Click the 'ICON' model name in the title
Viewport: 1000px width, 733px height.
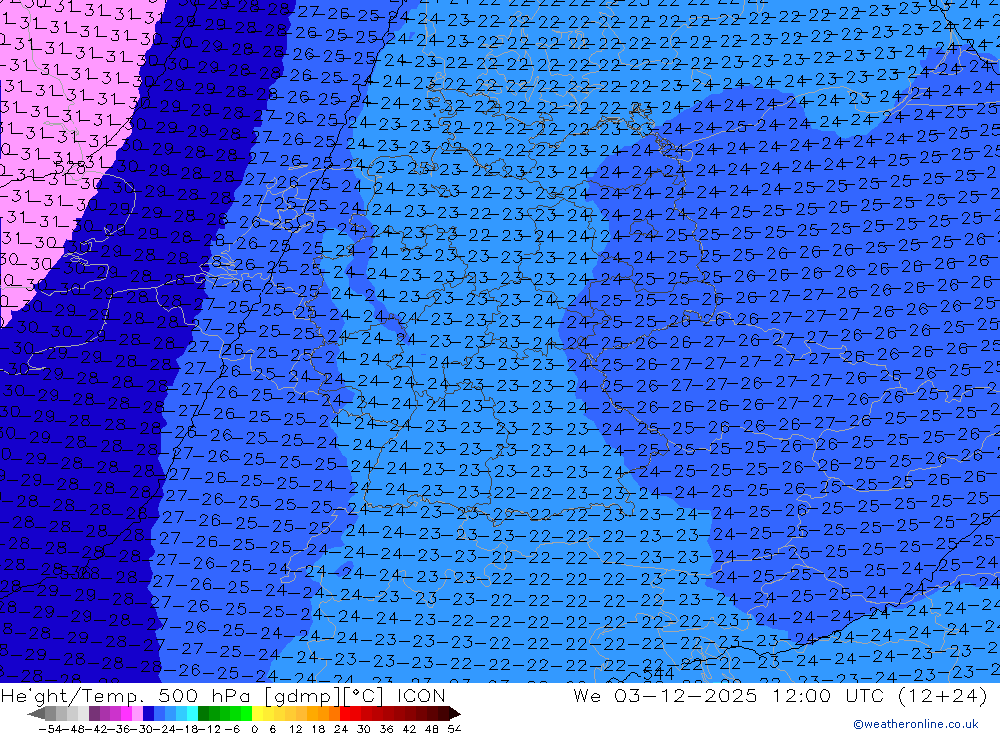(x=421, y=695)
